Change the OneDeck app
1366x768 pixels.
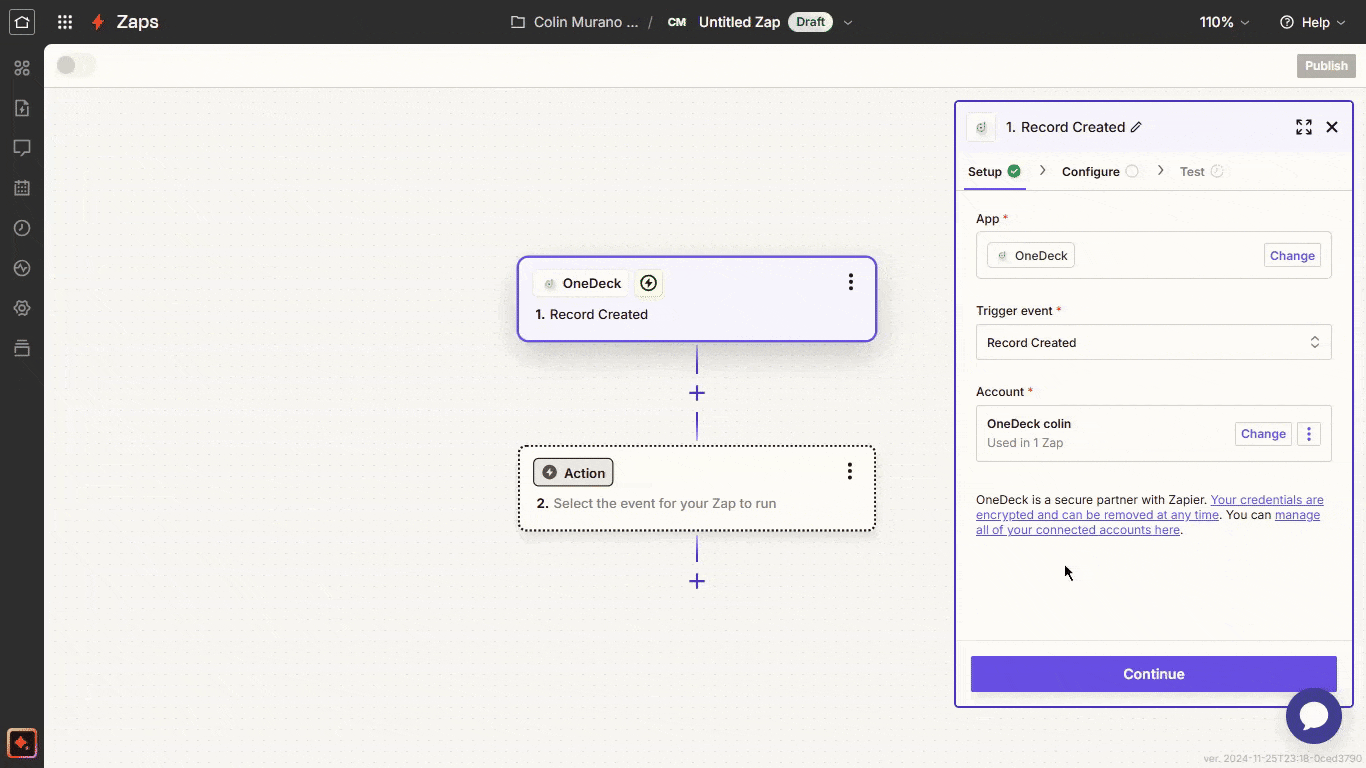click(1292, 255)
